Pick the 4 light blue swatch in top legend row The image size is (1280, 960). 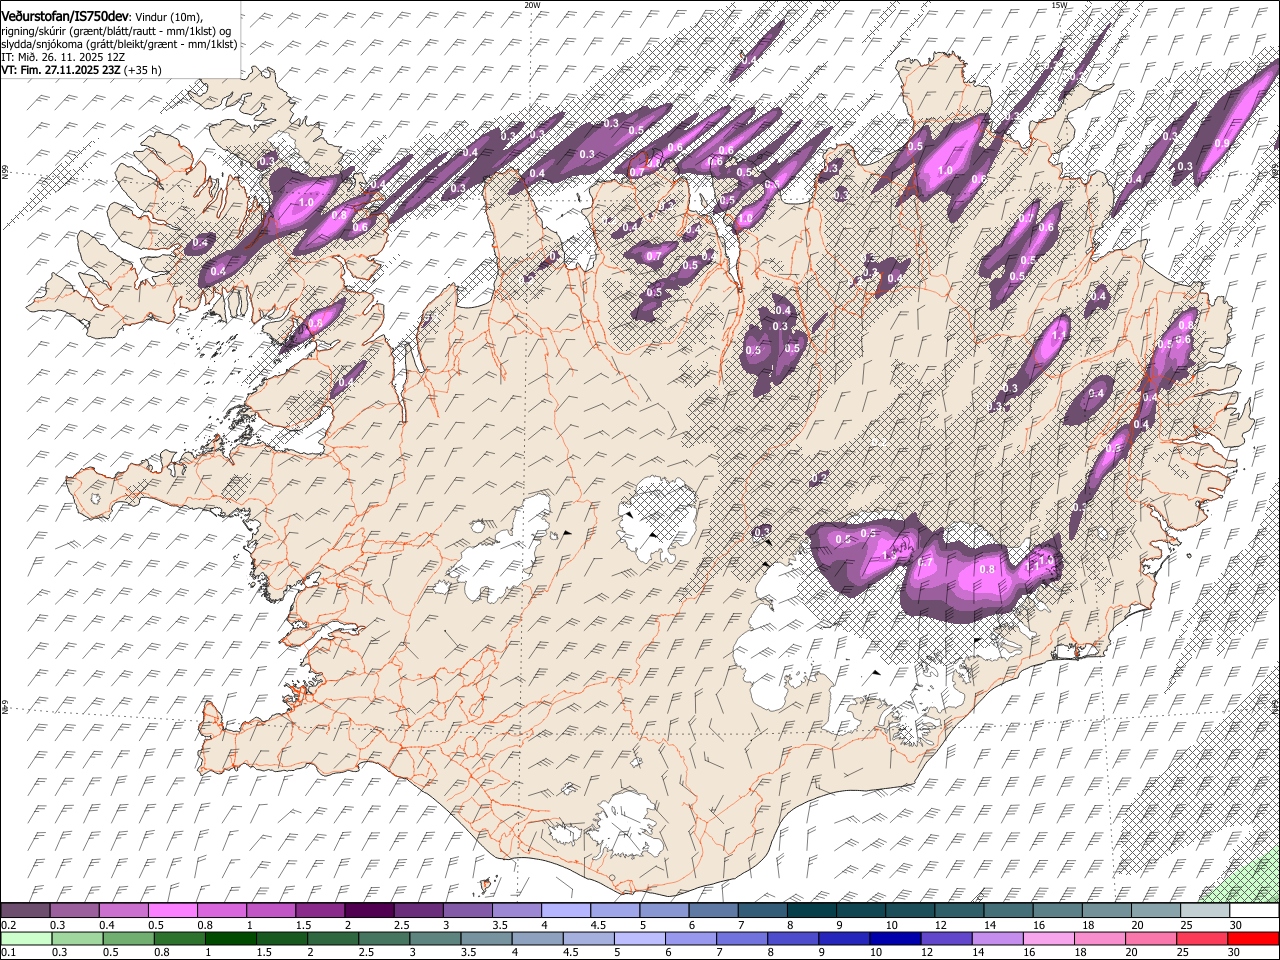pos(565,911)
